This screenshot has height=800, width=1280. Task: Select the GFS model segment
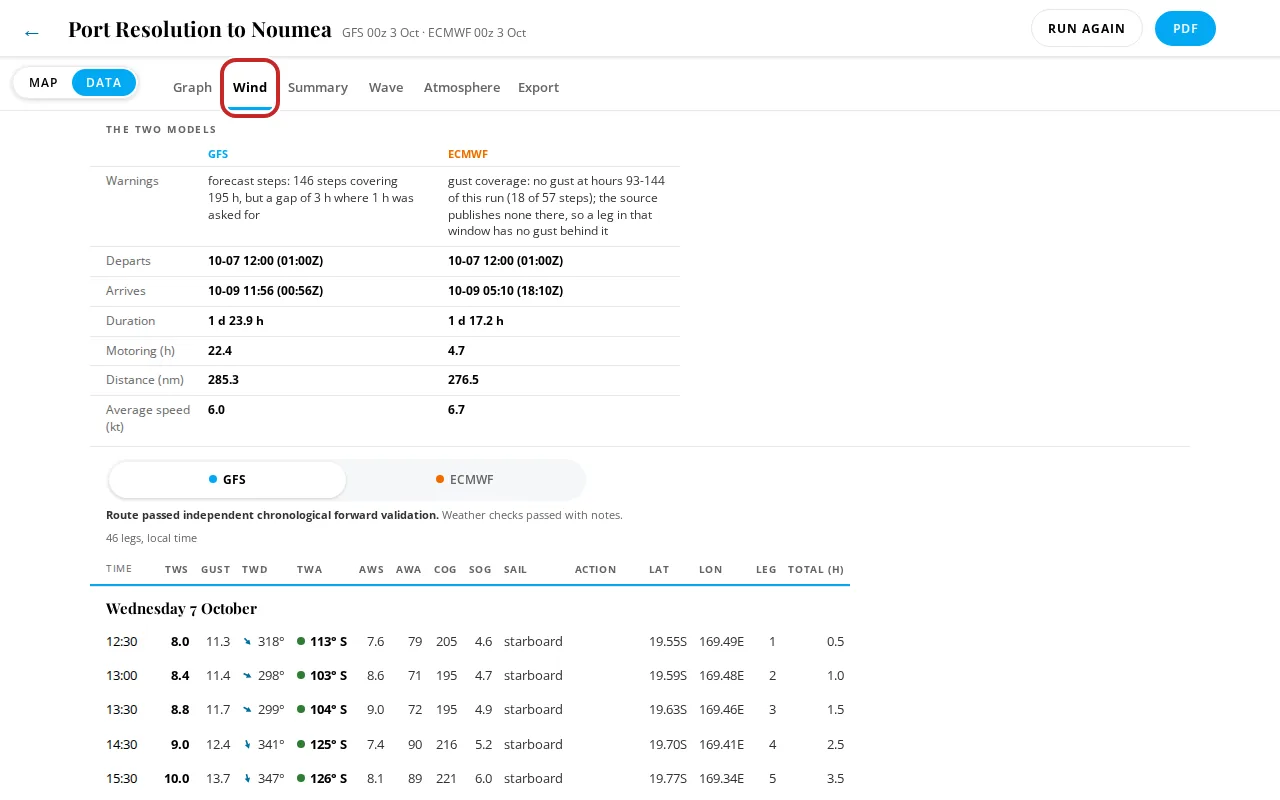click(x=227, y=480)
